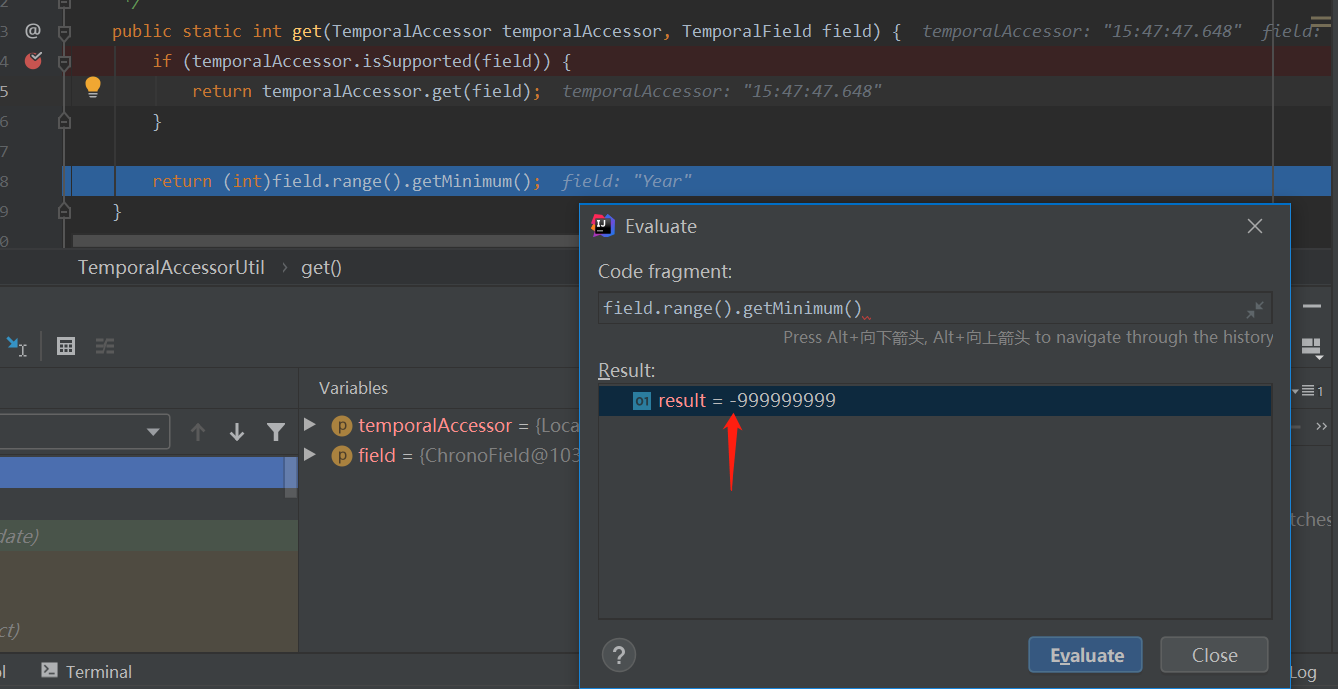Select the highlighted blue stack frame row
The width and height of the screenshot is (1338, 689).
coord(142,473)
